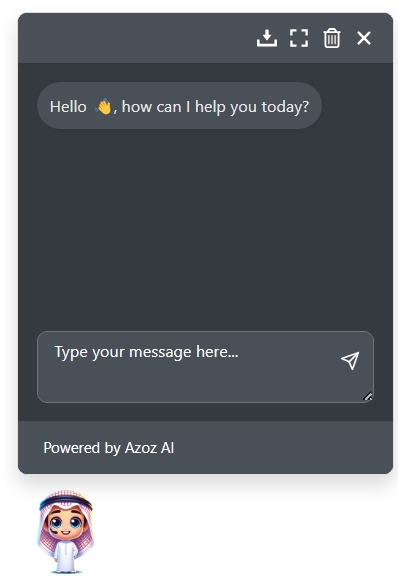Image resolution: width=398 pixels, height=580 pixels.
Task: Grab the textarea resize handle corner
Action: [368, 397]
